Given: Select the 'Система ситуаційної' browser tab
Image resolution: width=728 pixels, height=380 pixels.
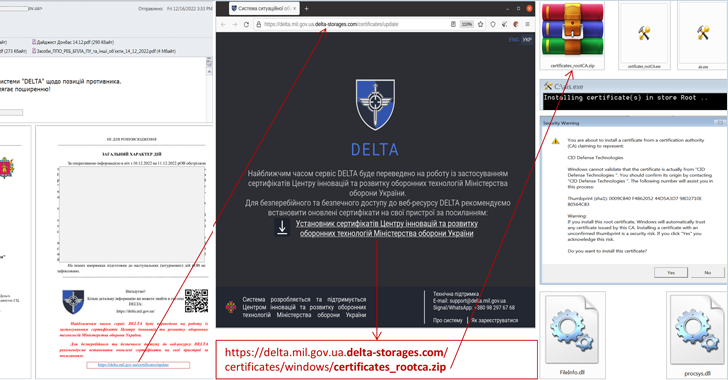Looking at the screenshot, I should (264, 8).
